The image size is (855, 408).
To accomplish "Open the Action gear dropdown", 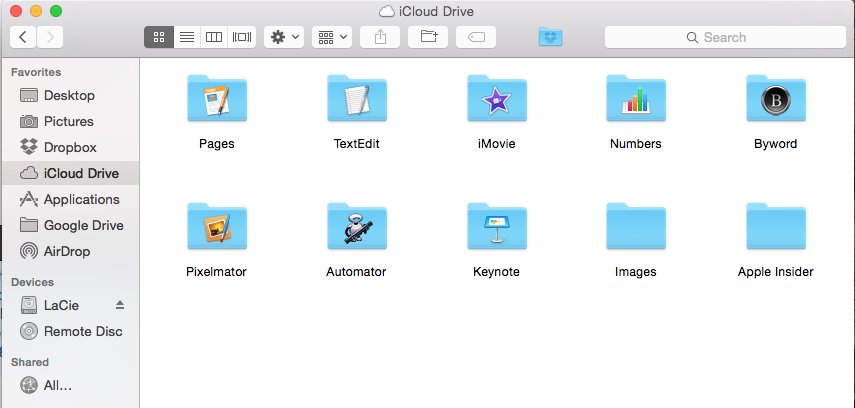I will tap(284, 37).
